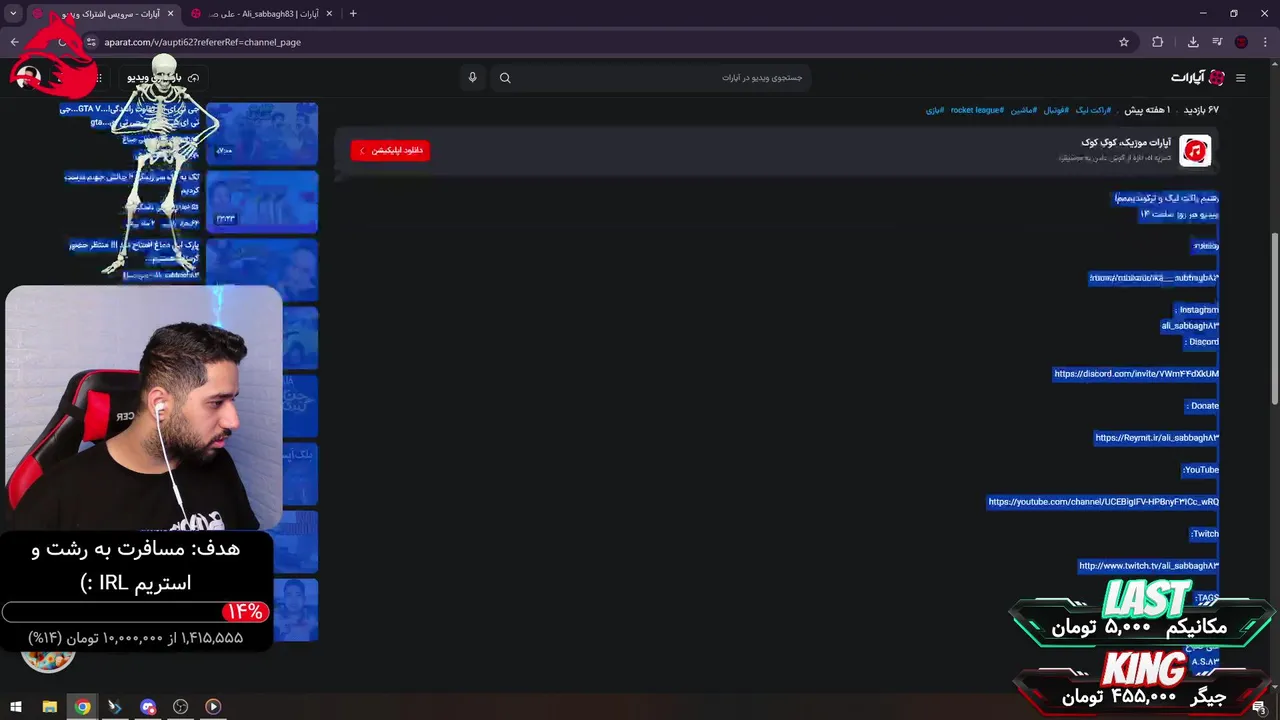Open the blue-bird app taskbar icon
The height and width of the screenshot is (720, 1280).
pos(115,707)
